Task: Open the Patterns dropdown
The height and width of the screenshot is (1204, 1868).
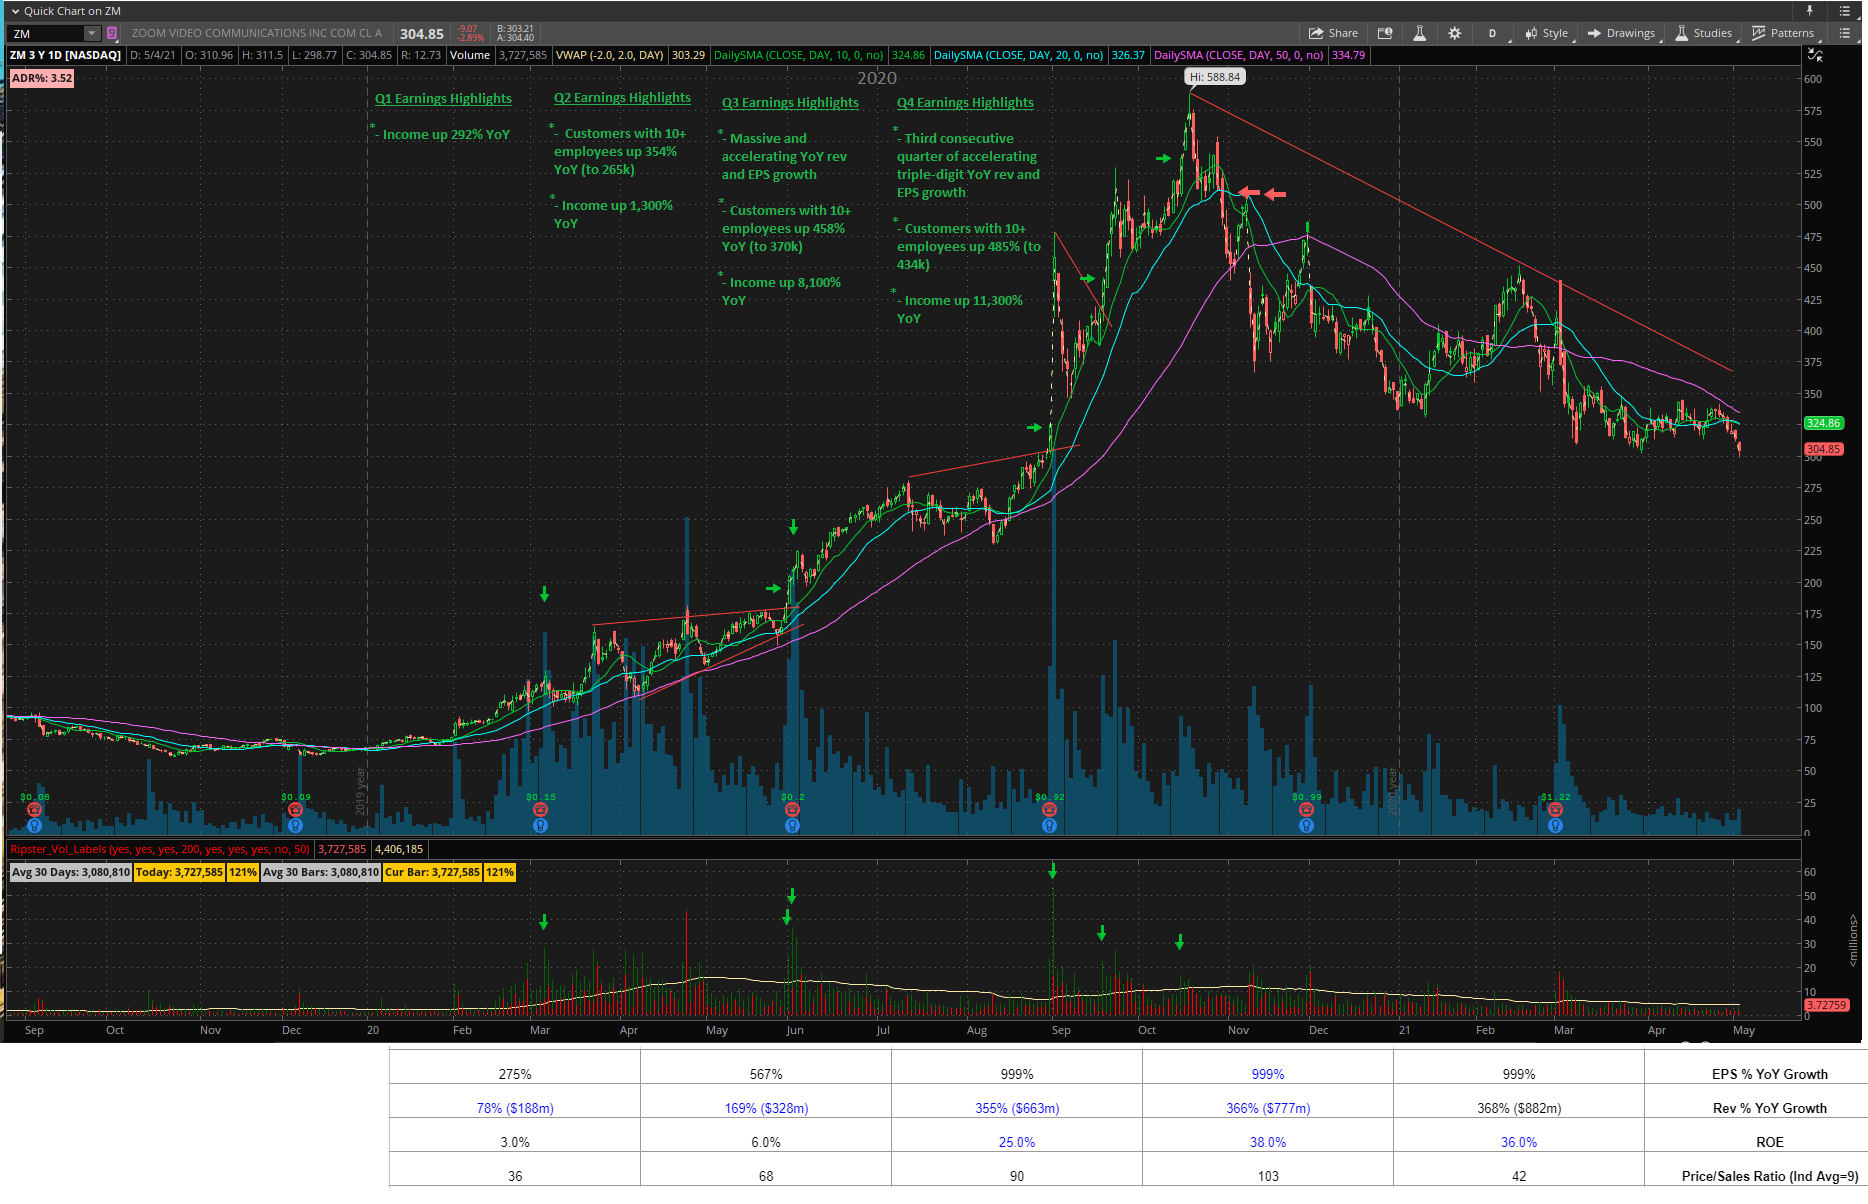Action: pos(1783,33)
